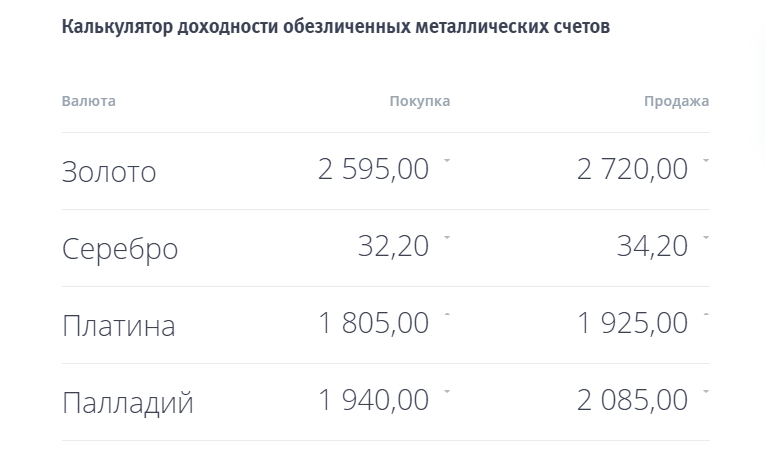Click the down arrow next to silver 34,20
Viewport: 765px width, 471px height.
706,237
